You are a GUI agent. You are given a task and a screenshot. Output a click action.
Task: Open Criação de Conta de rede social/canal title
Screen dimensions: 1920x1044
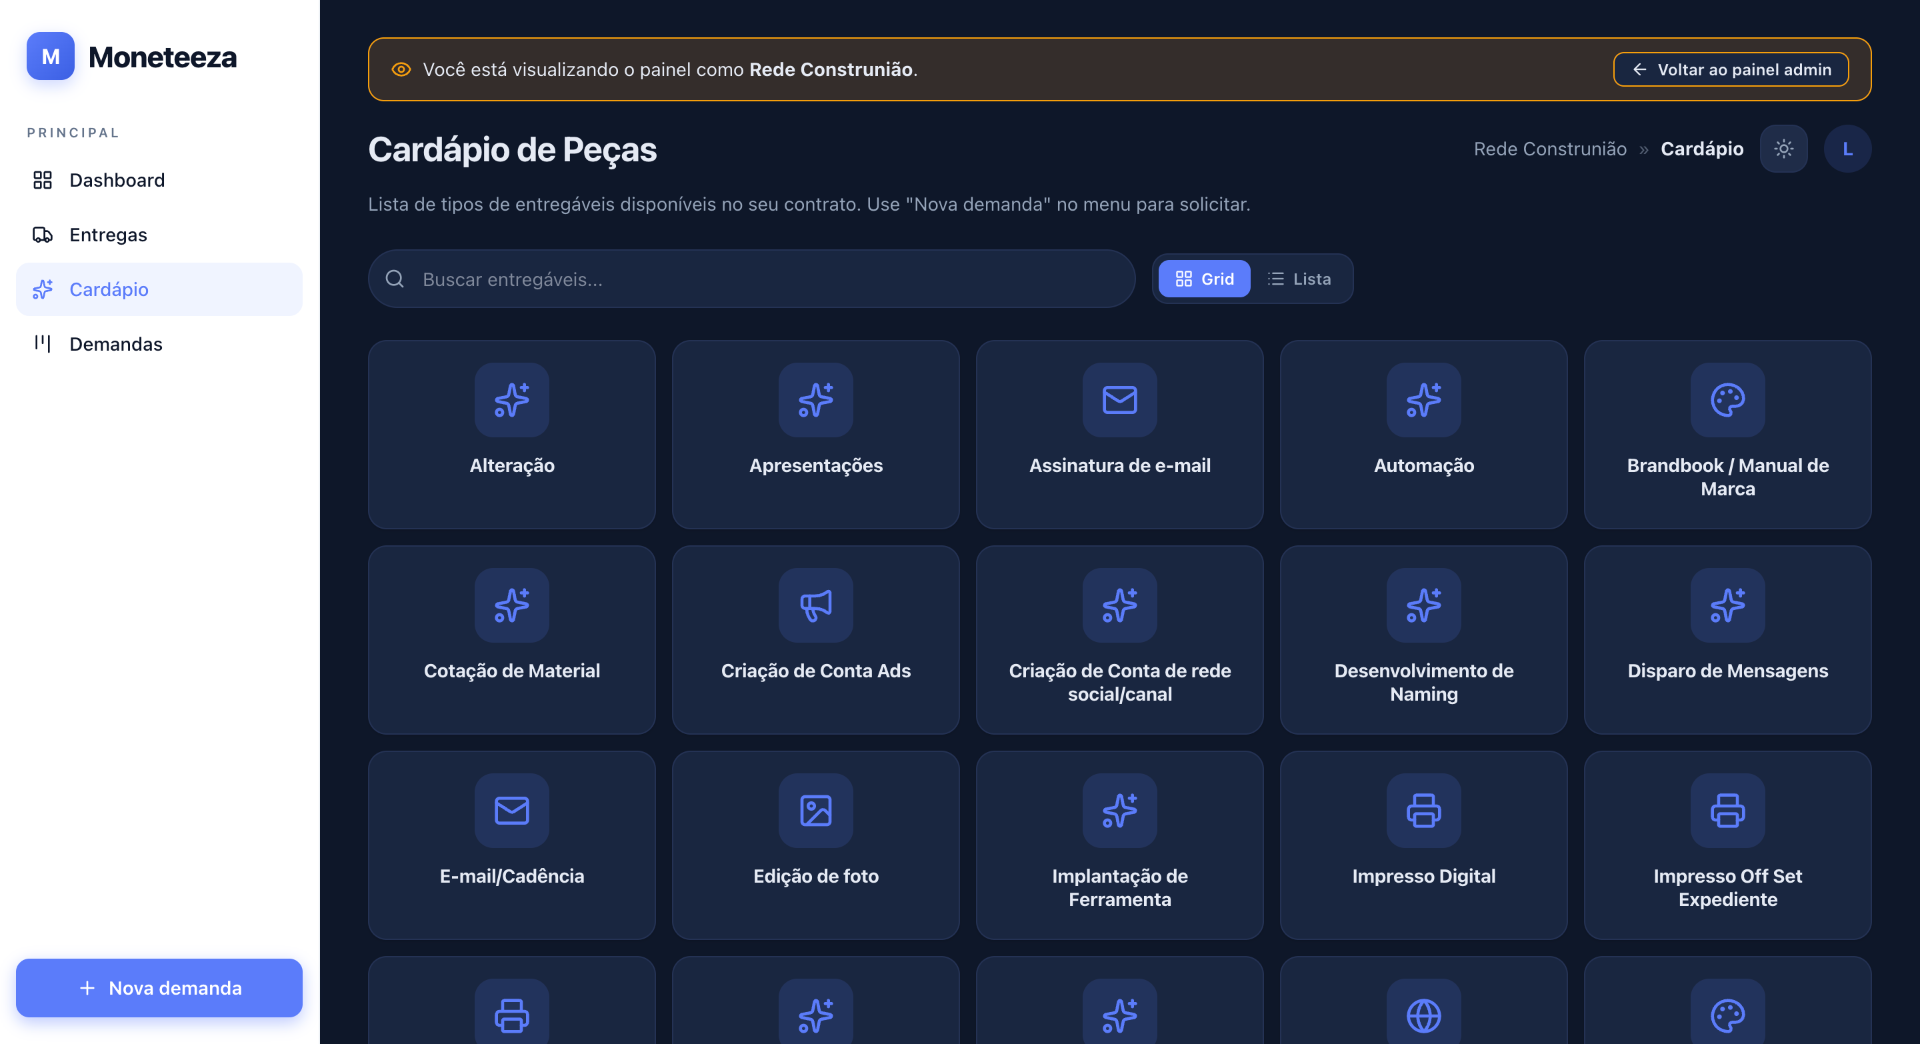(1120, 682)
